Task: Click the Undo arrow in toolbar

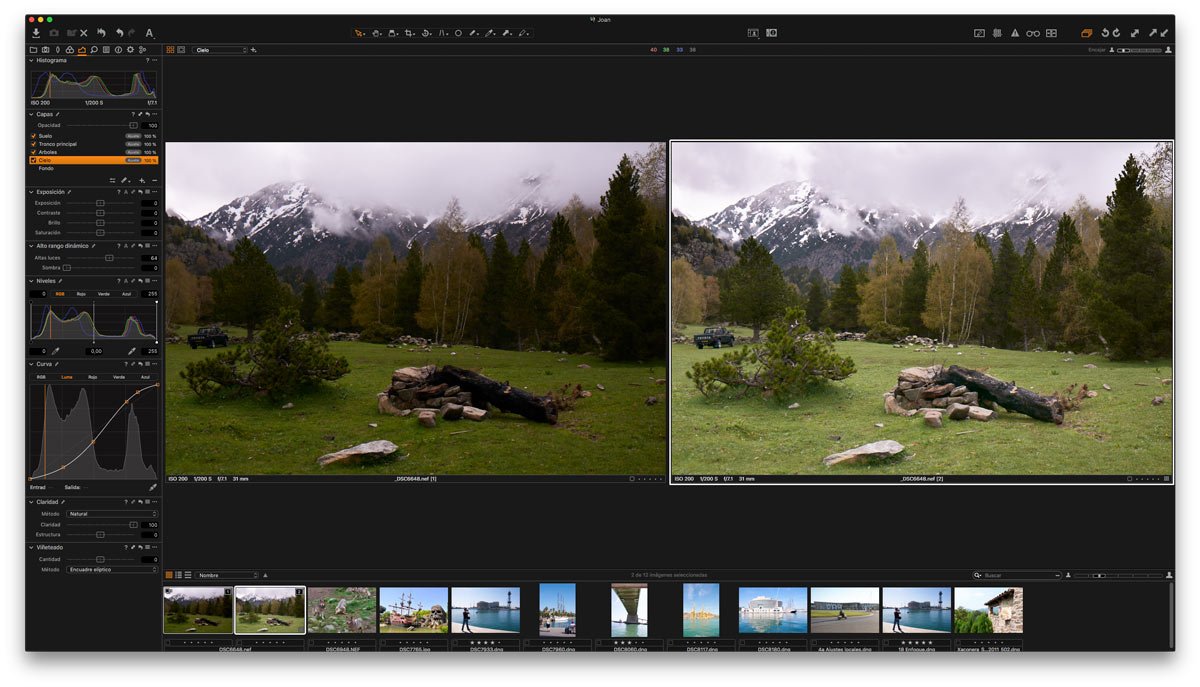Action: 119,33
